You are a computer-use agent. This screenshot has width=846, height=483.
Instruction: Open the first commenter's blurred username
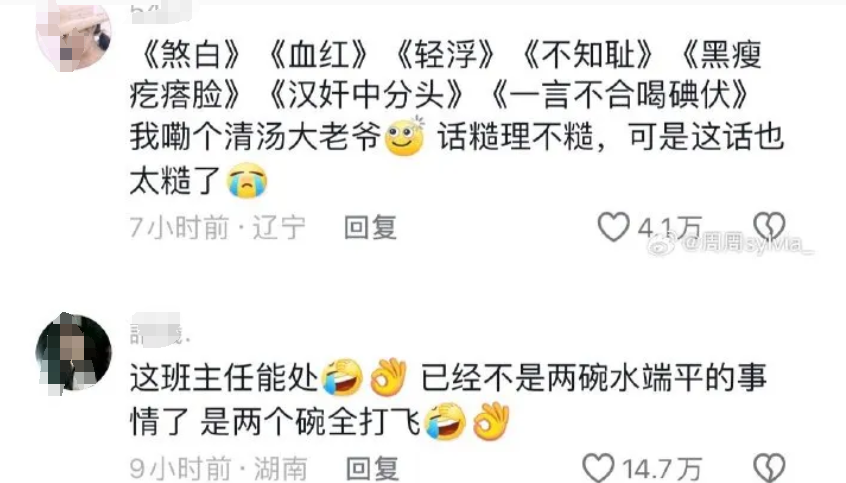(x=161, y=13)
